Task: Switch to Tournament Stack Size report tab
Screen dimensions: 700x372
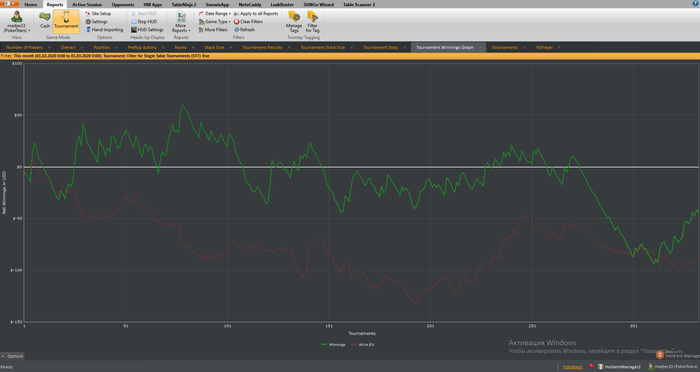Action: click(322, 47)
